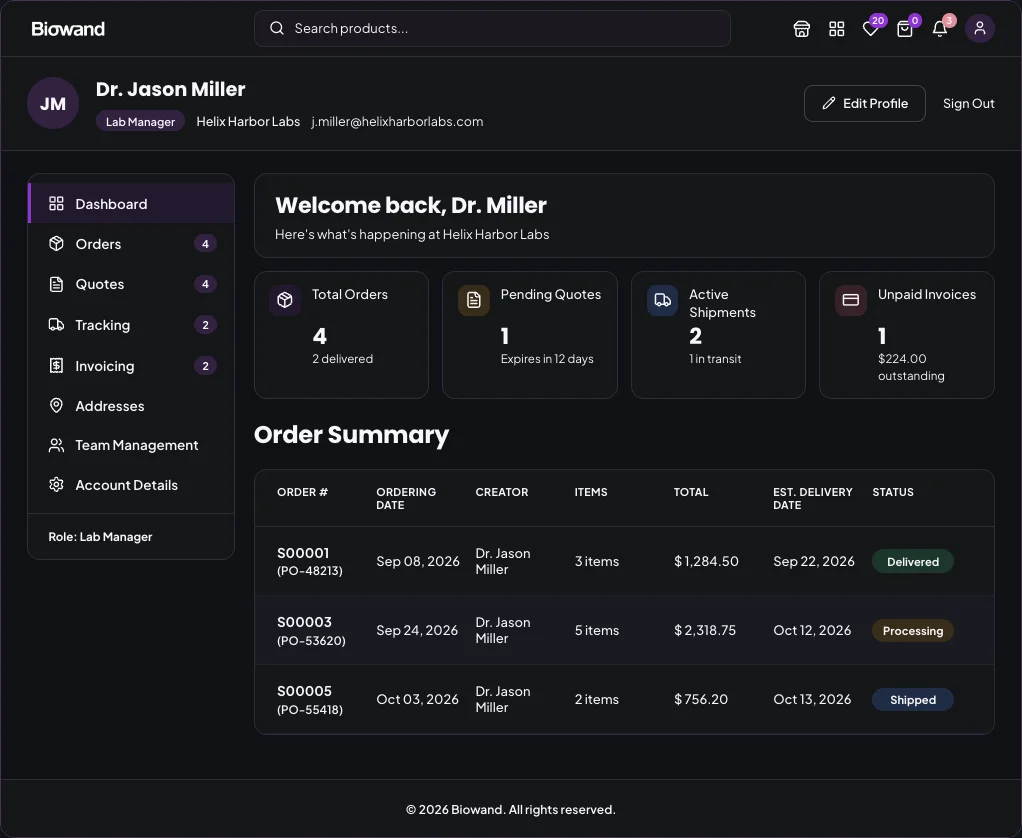
Task: Open order S00001 row
Action: point(624,561)
